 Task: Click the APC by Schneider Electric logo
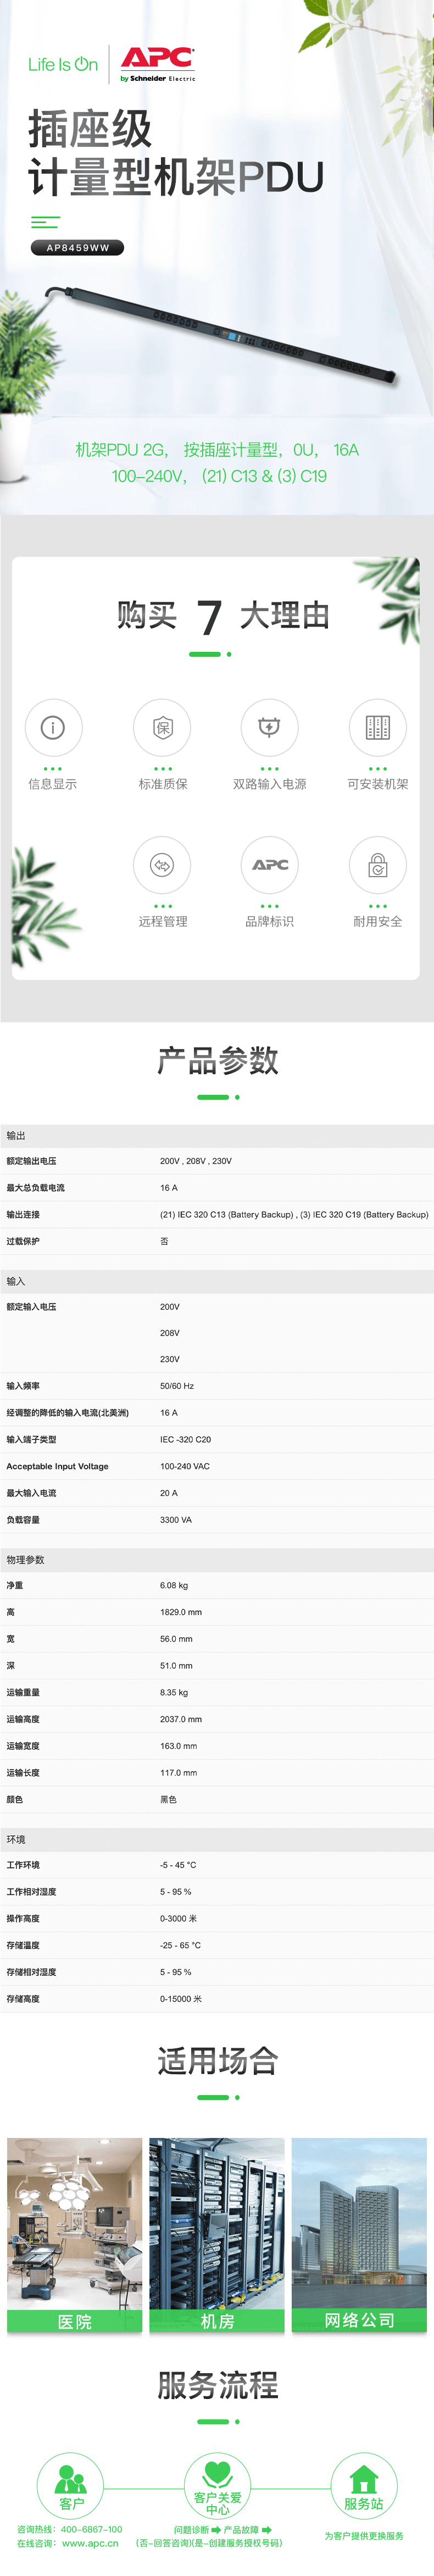(157, 63)
